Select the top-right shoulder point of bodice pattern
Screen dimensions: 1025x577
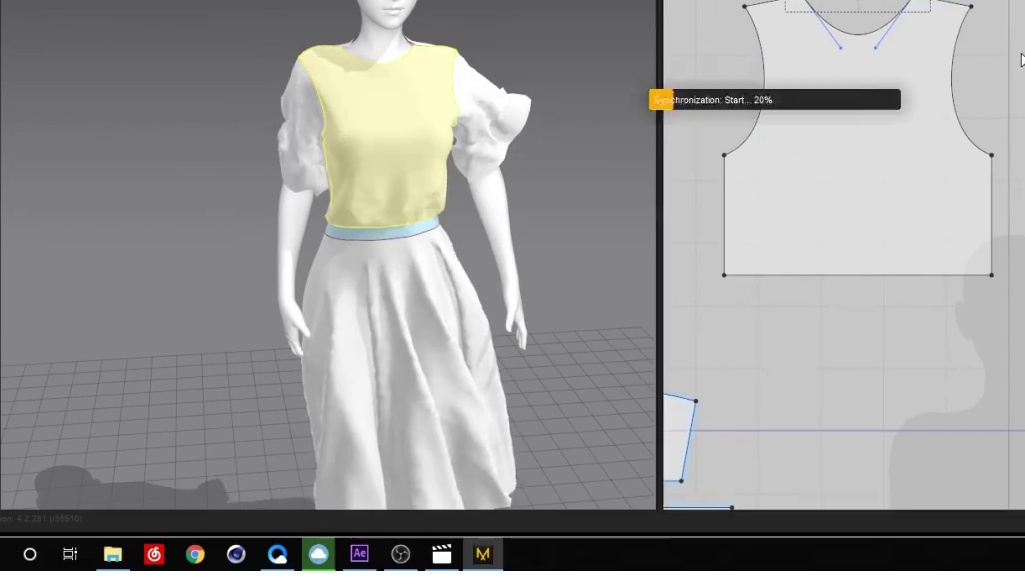[971, 7]
